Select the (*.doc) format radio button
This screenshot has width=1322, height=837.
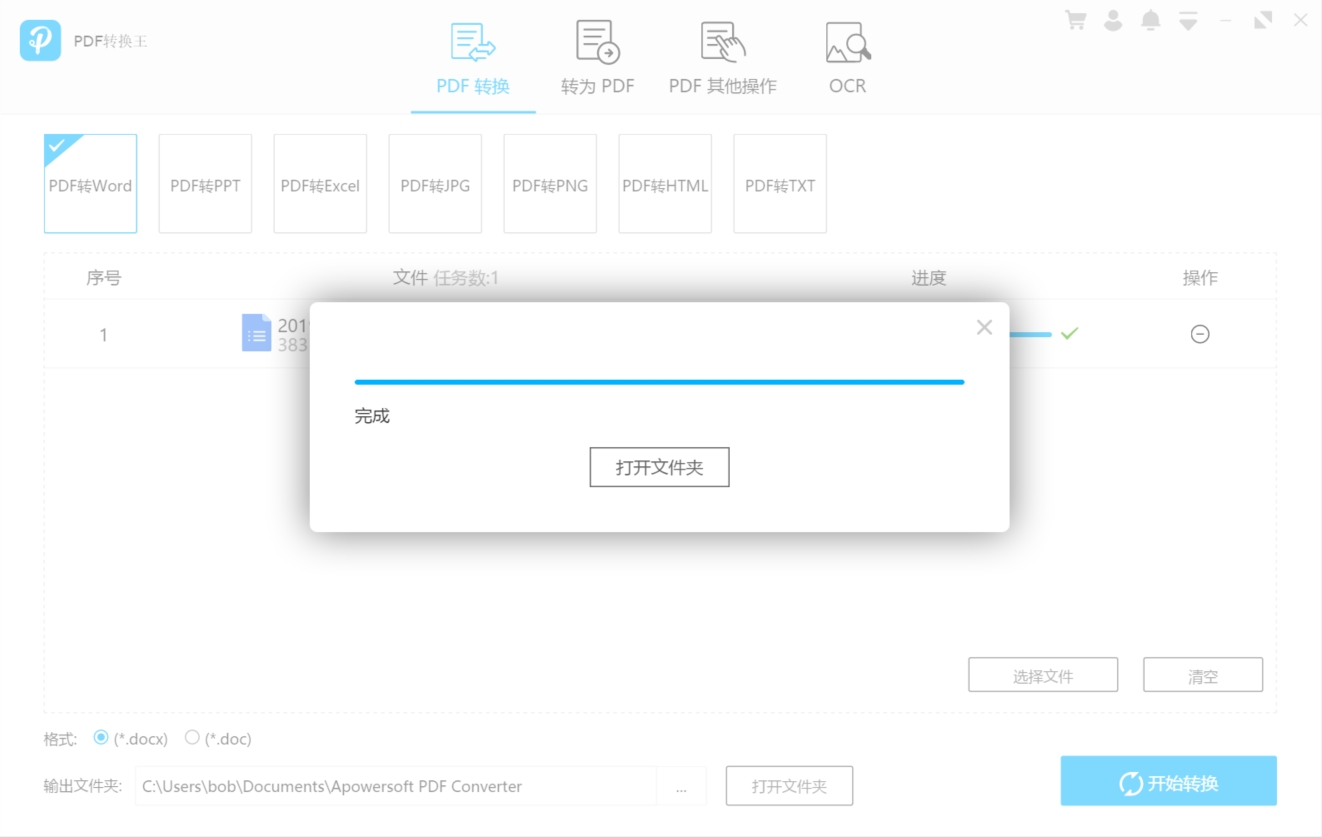pos(192,737)
